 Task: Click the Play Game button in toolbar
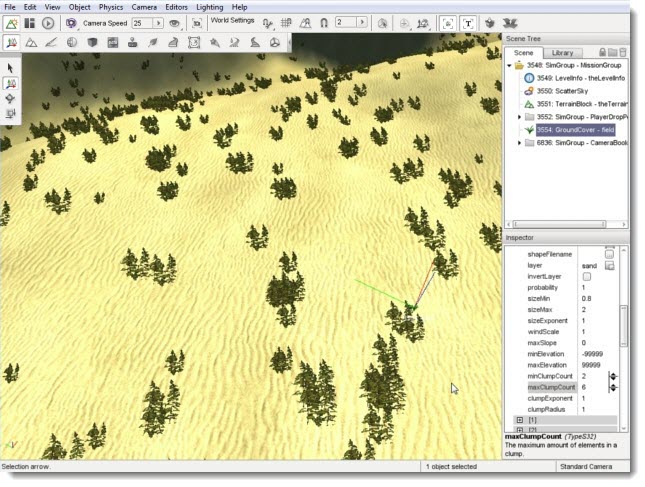(48, 22)
